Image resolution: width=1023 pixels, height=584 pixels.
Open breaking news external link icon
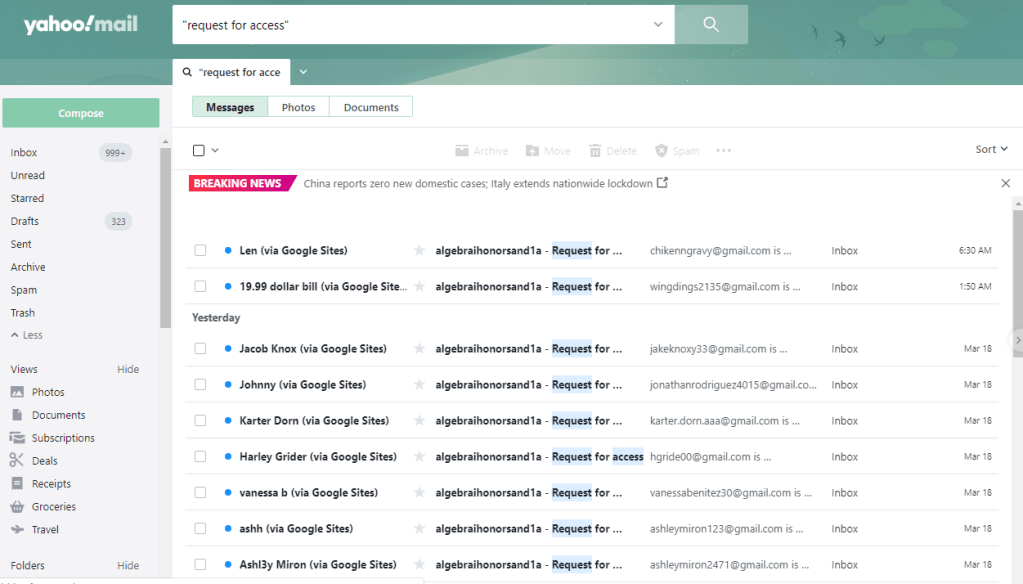click(x=662, y=183)
